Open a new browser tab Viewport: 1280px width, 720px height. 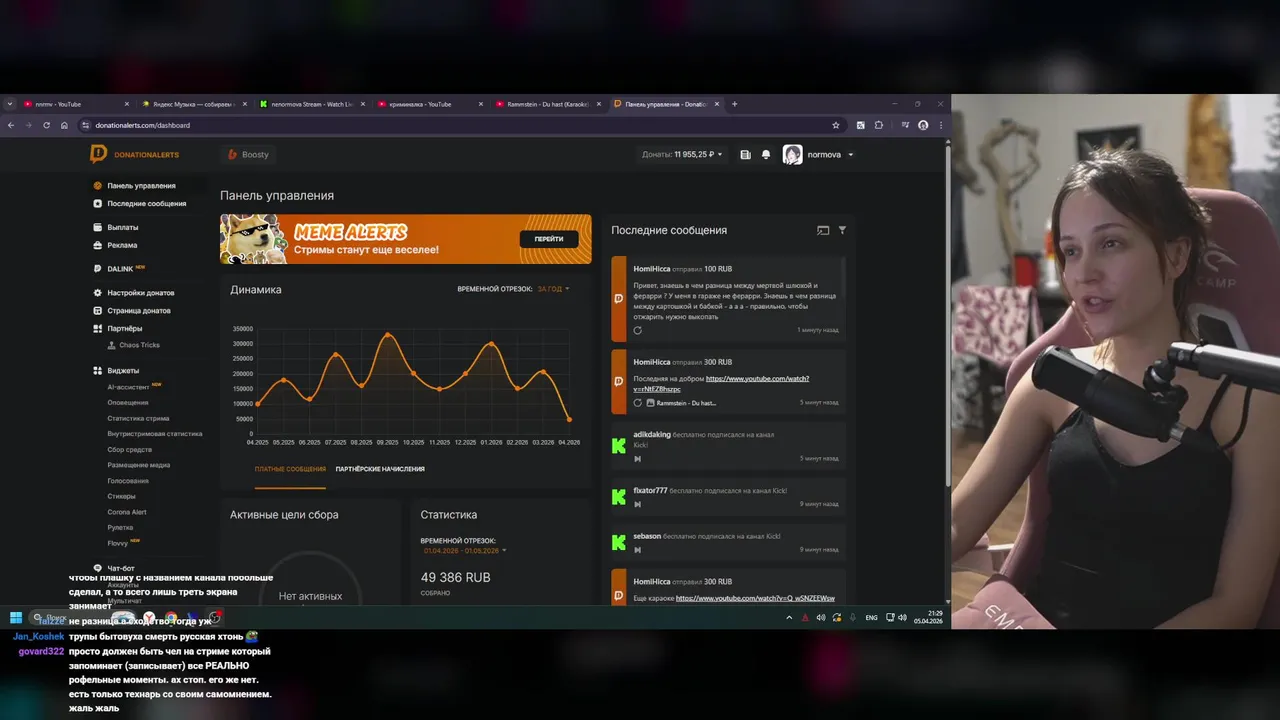734,104
